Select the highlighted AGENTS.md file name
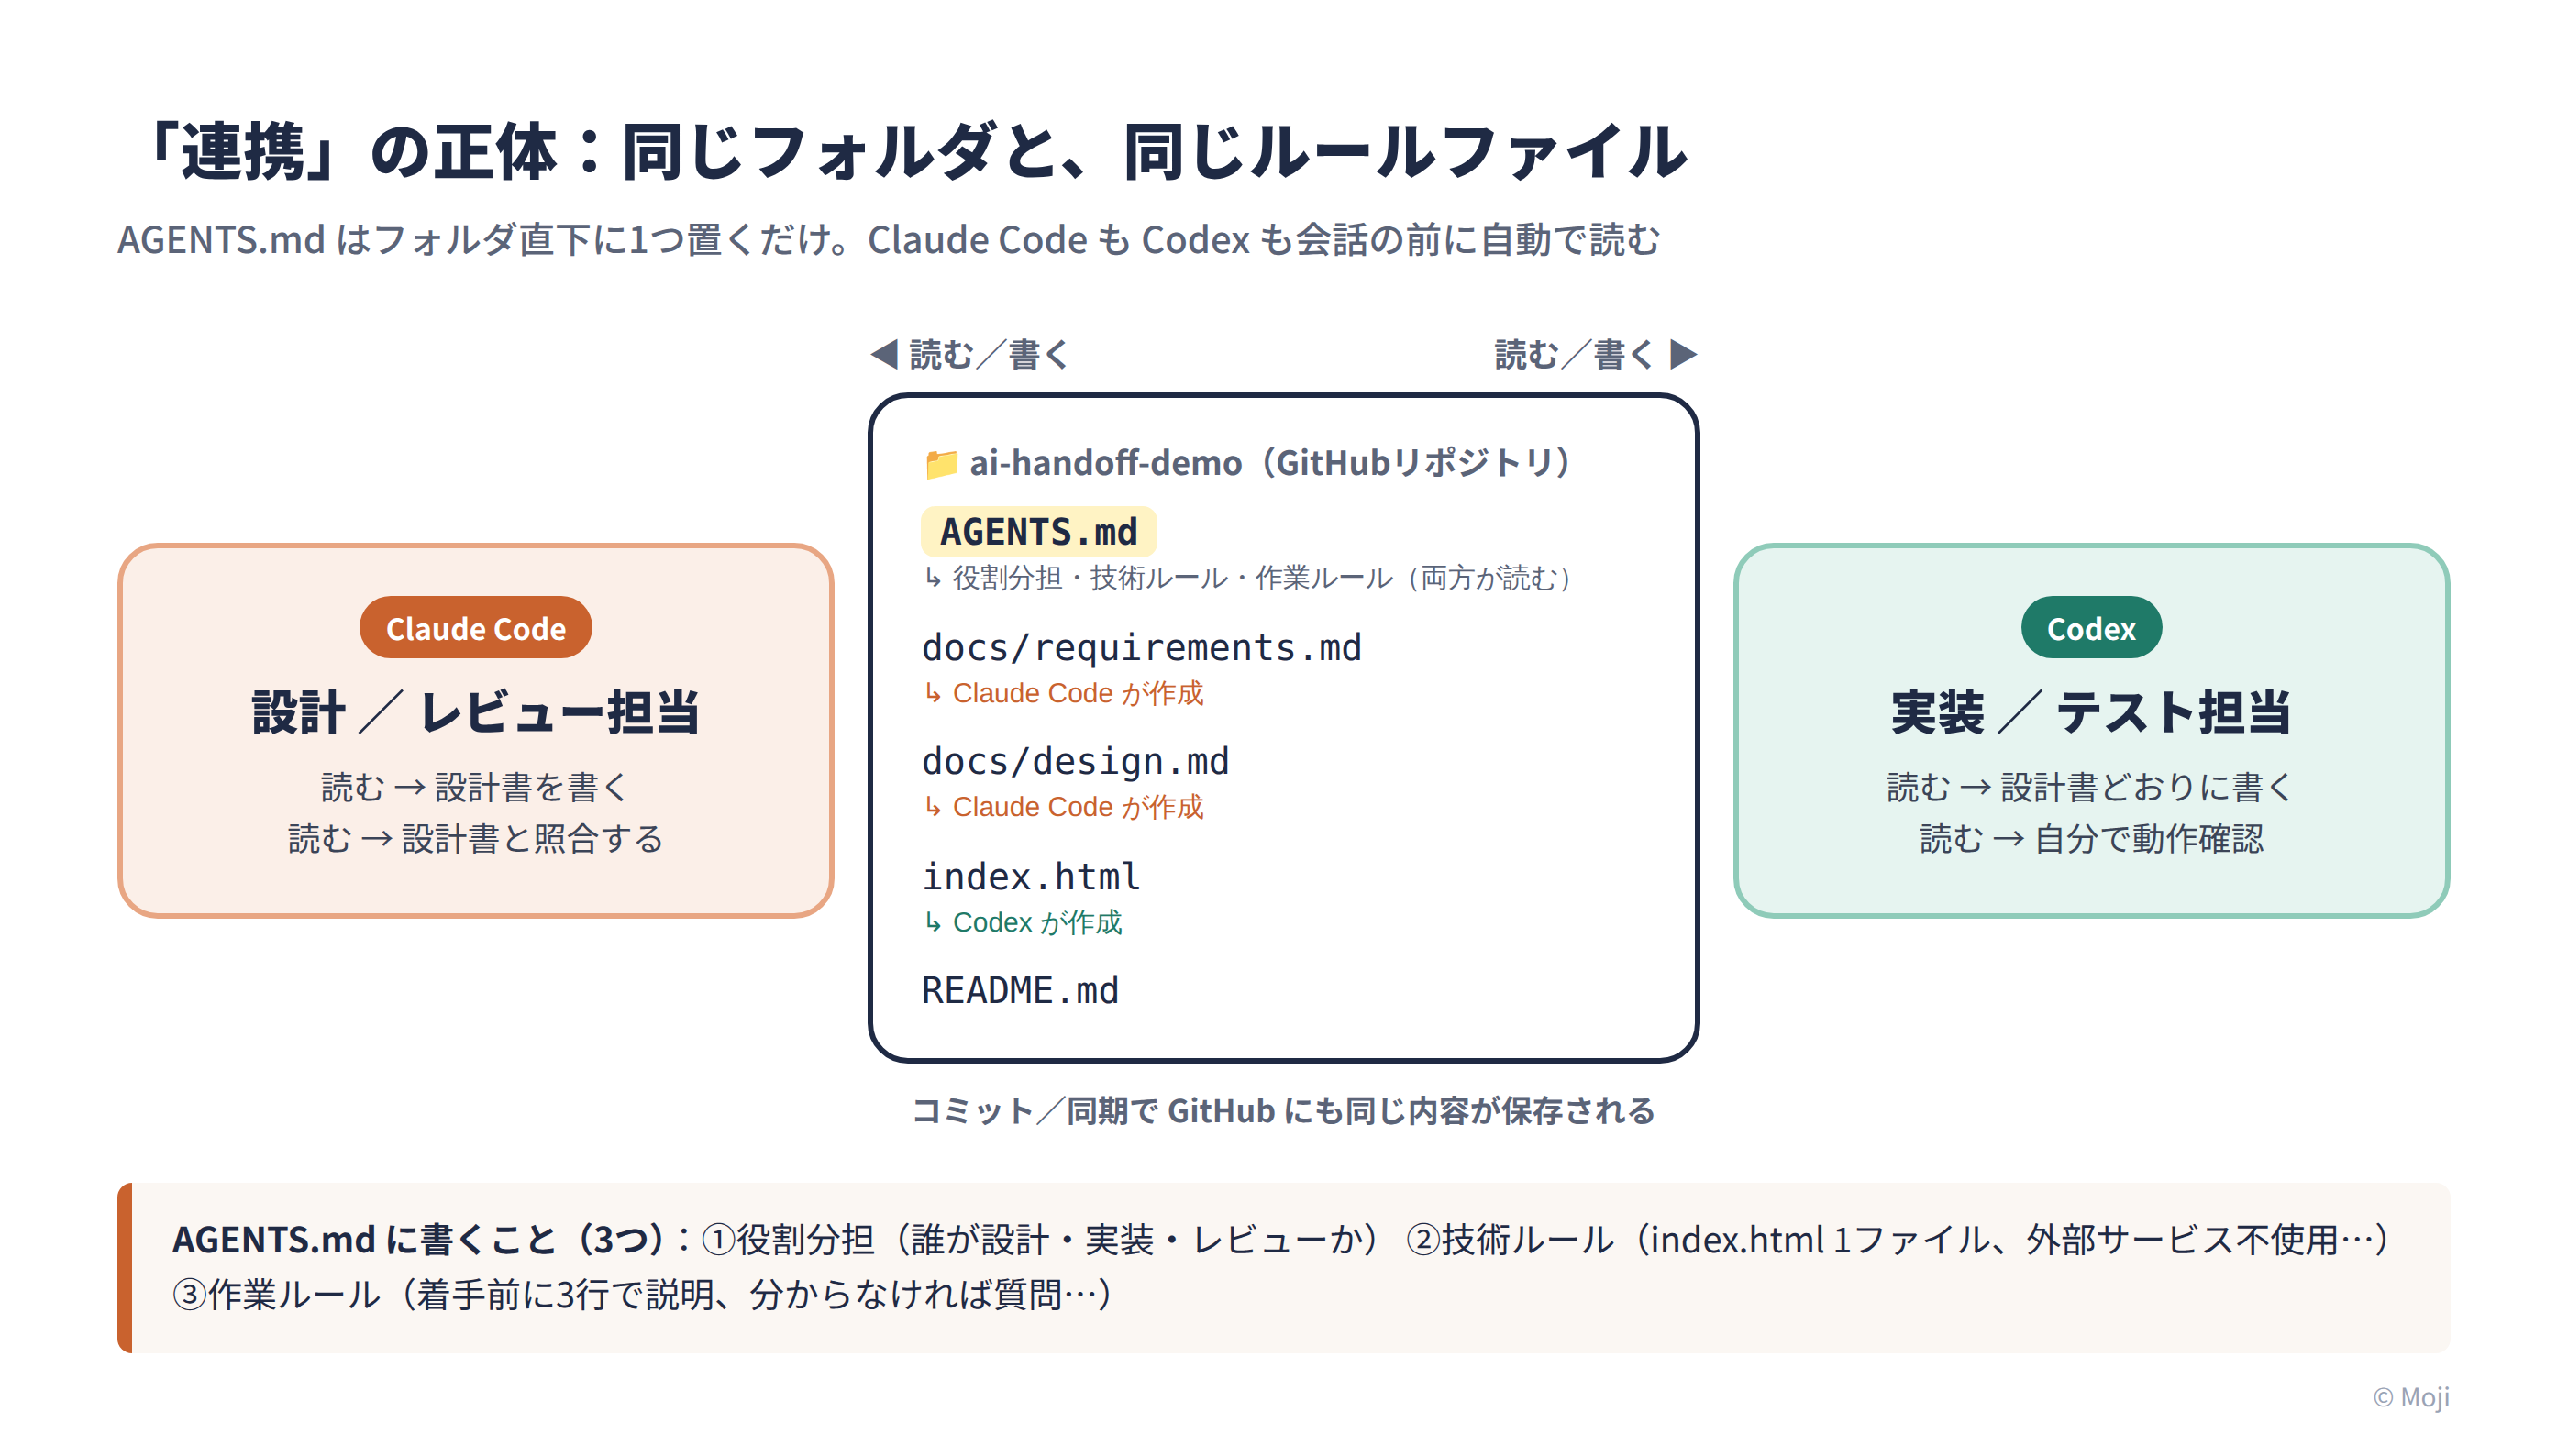Image resolution: width=2568 pixels, height=1456 pixels. (1039, 531)
